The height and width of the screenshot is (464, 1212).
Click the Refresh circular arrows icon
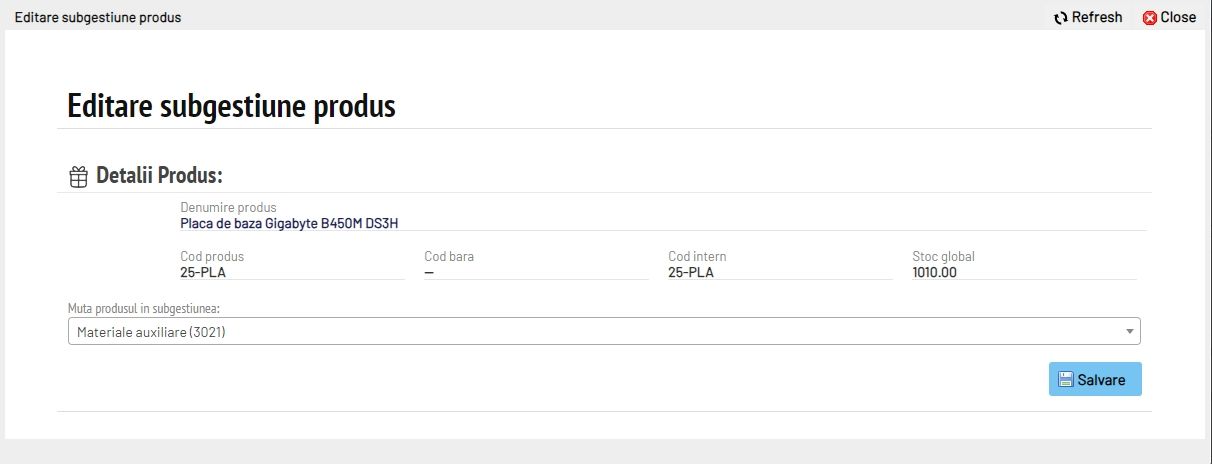coord(1061,18)
